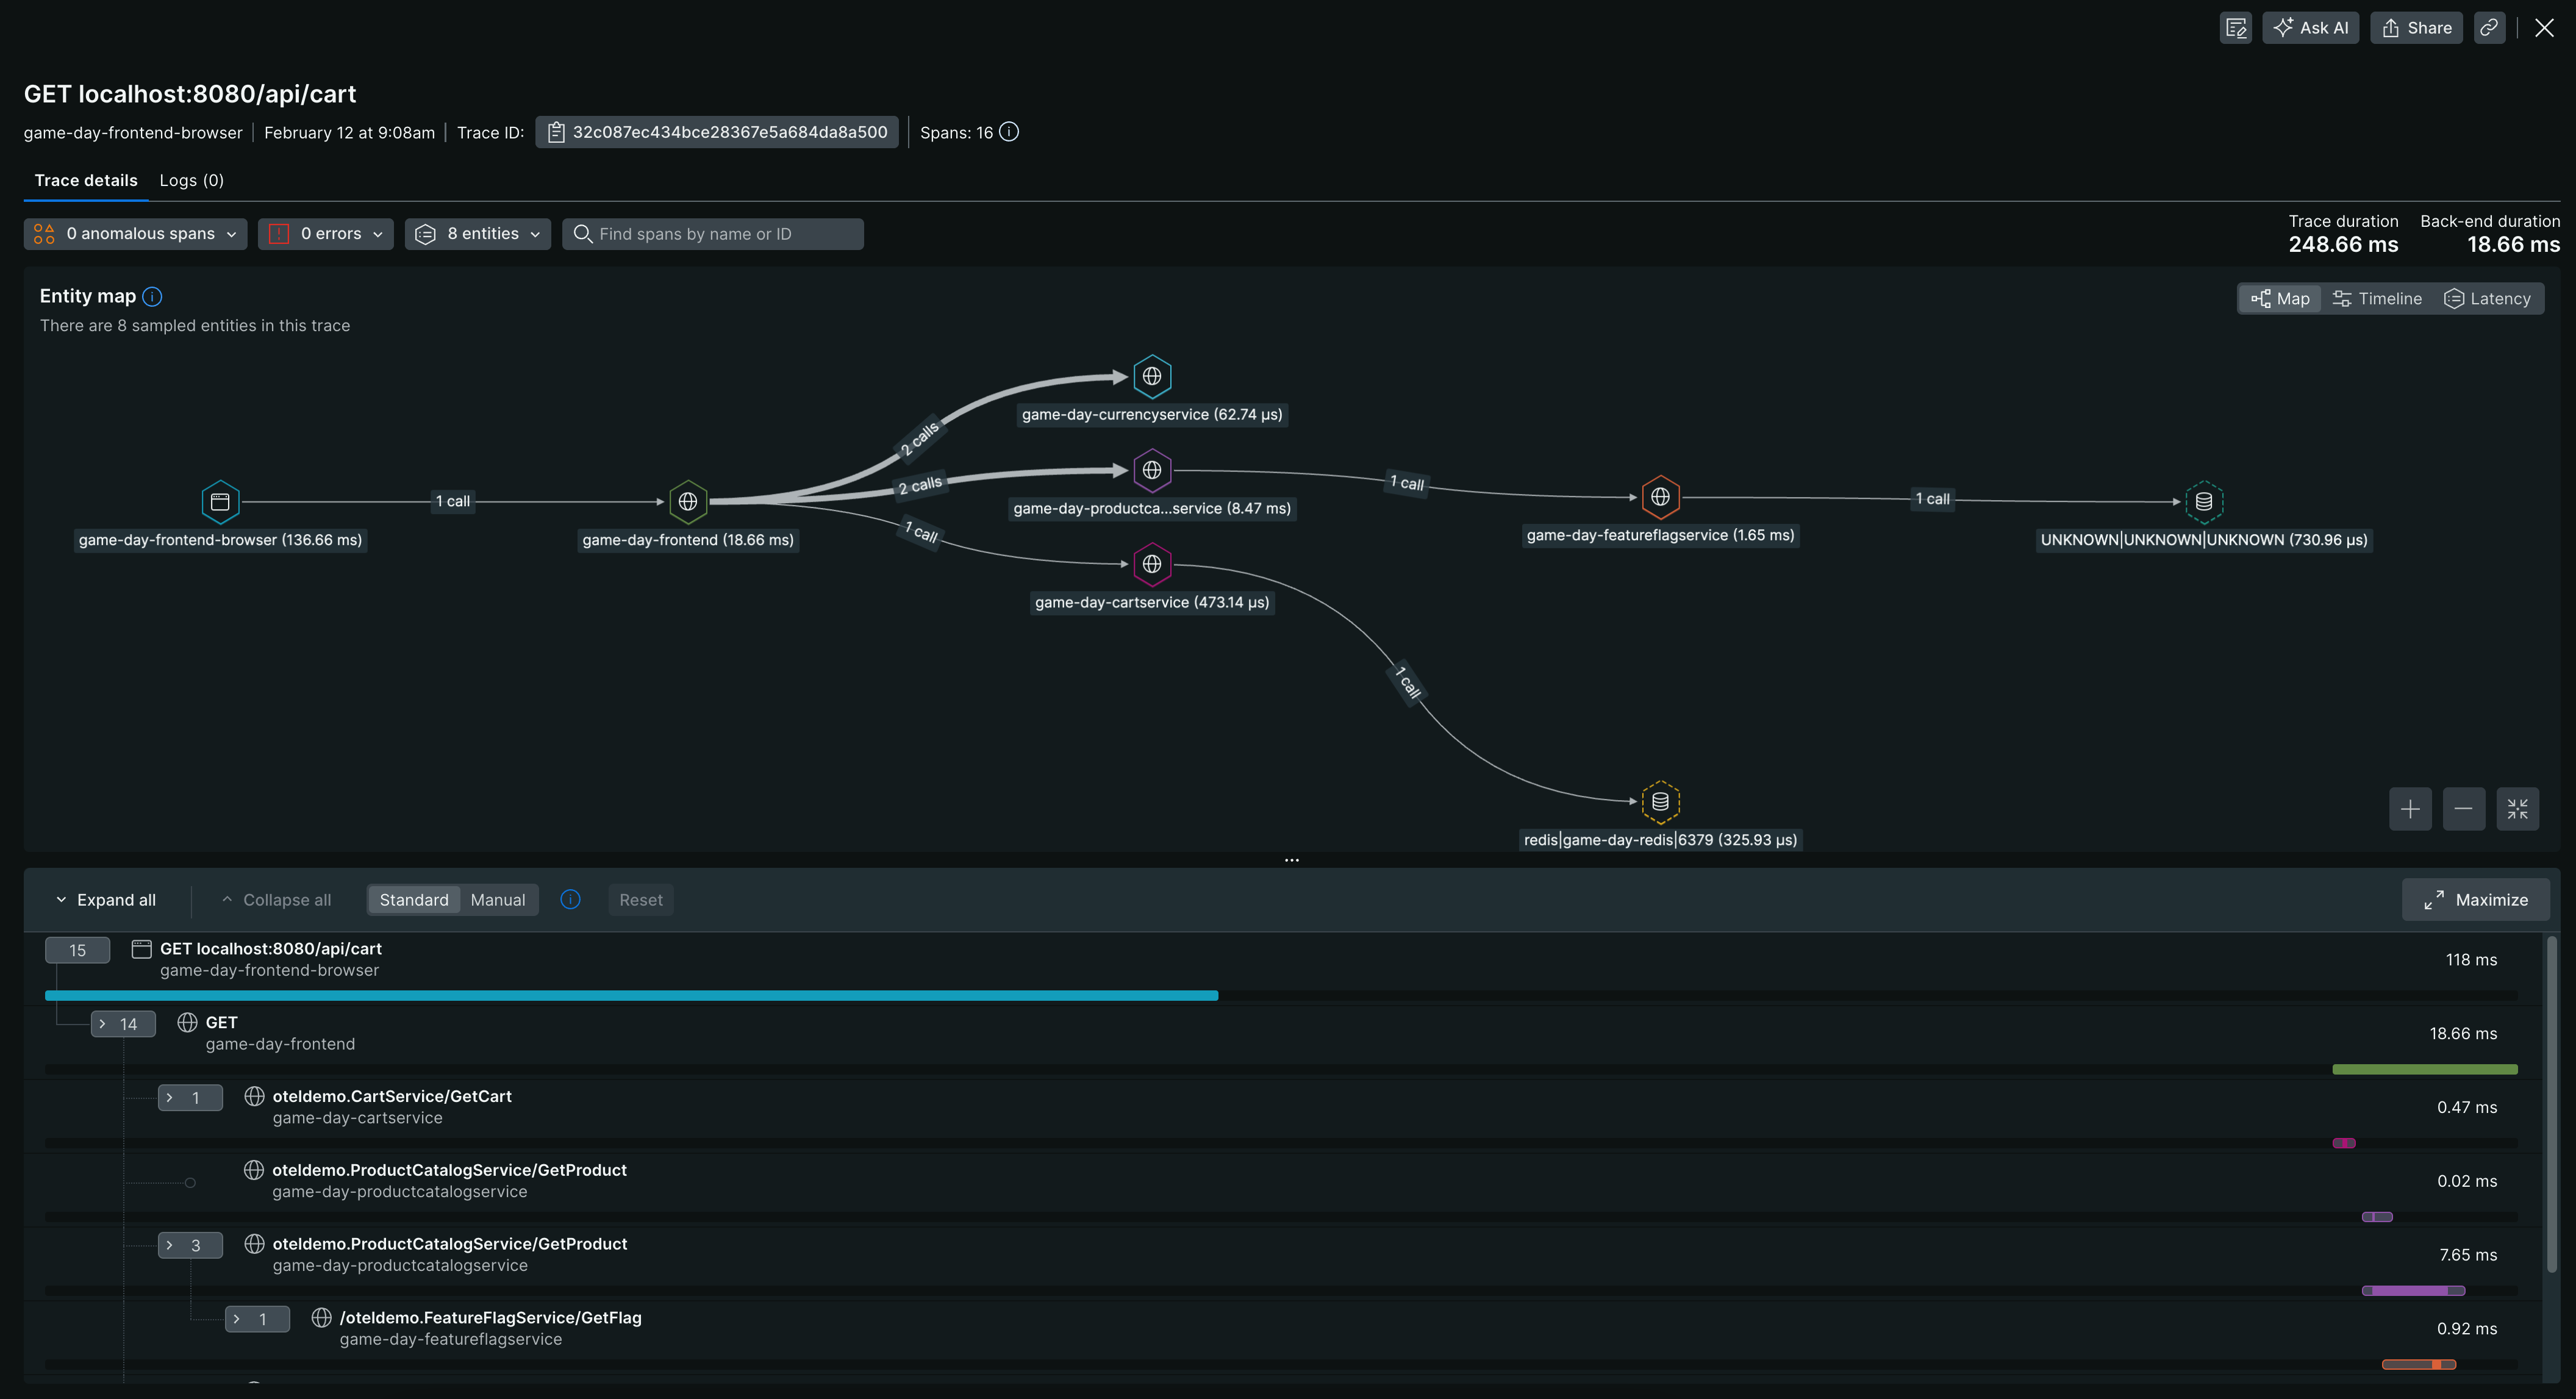Click the Reset button

tap(641, 899)
